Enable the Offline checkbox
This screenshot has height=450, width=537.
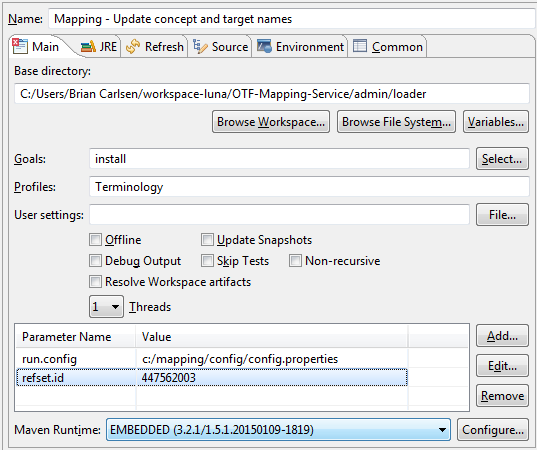pos(95,240)
